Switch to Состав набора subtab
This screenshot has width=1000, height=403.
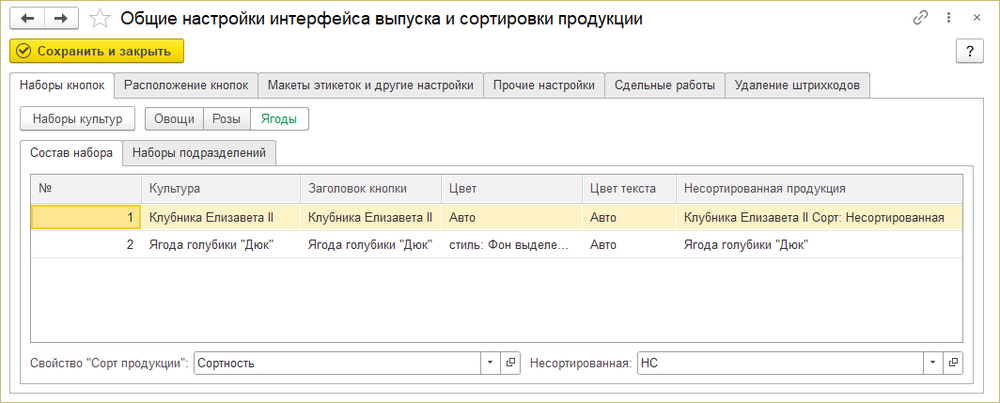pos(71,153)
